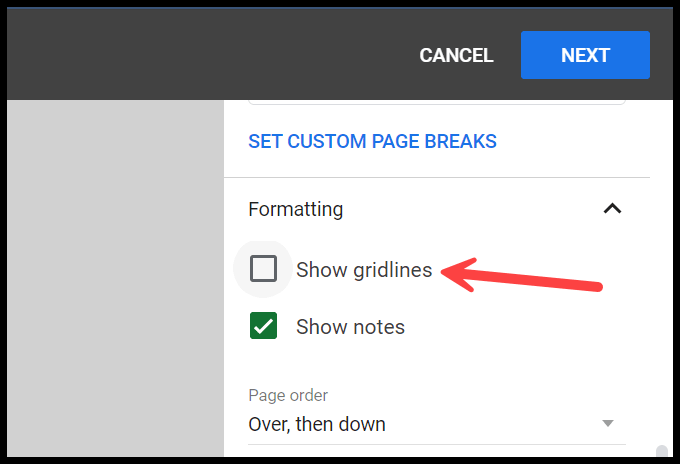Uncheck the Show notes checkbox
Viewport: 680px width, 464px height.
click(263, 326)
